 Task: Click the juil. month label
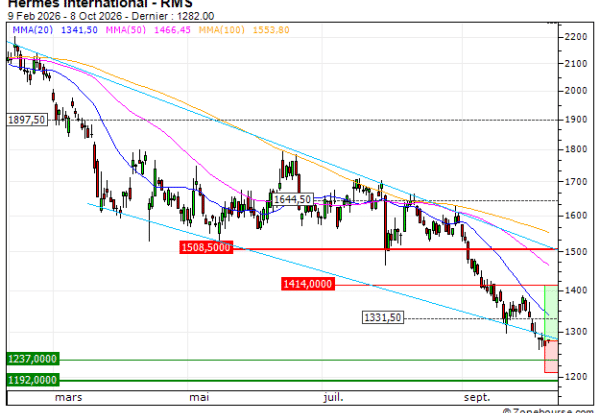(x=333, y=397)
